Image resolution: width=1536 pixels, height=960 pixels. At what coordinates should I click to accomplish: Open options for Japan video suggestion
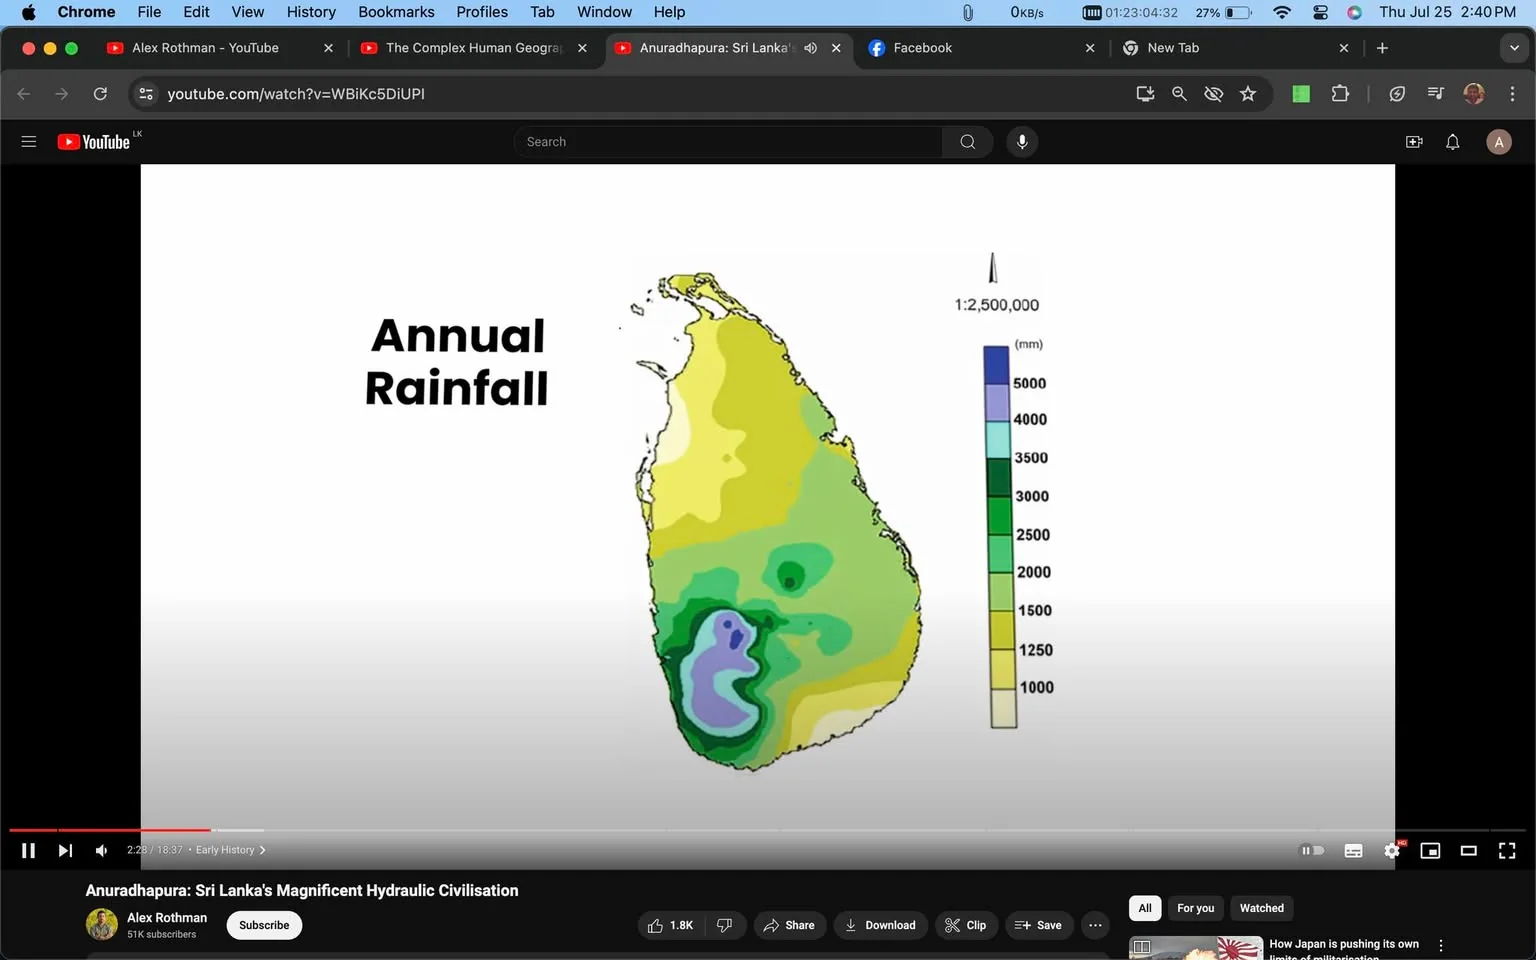[x=1441, y=946]
